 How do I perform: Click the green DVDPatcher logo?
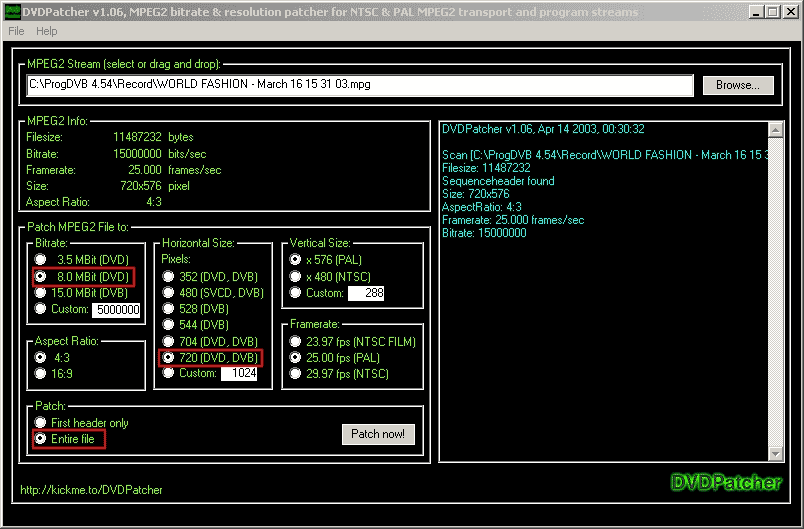click(726, 482)
